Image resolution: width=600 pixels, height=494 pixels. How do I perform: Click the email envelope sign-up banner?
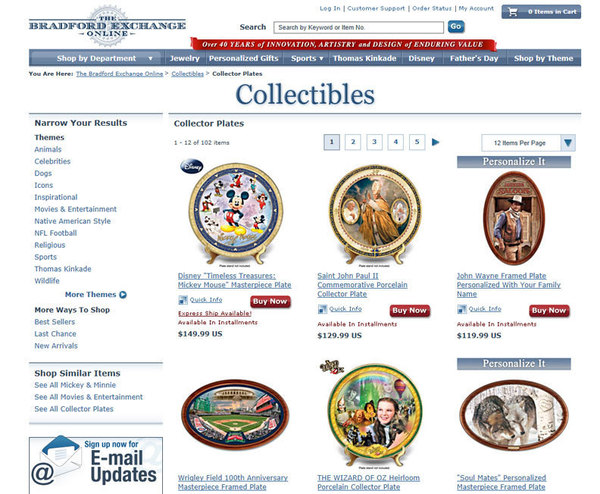pos(96,465)
